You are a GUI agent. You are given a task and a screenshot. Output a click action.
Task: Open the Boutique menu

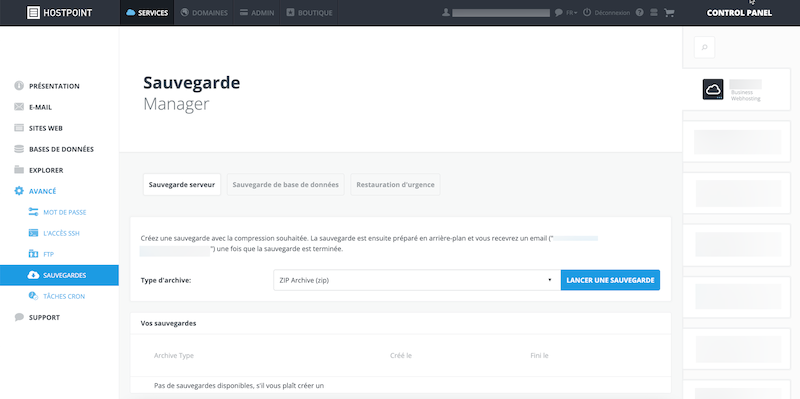pyautogui.click(x=309, y=13)
